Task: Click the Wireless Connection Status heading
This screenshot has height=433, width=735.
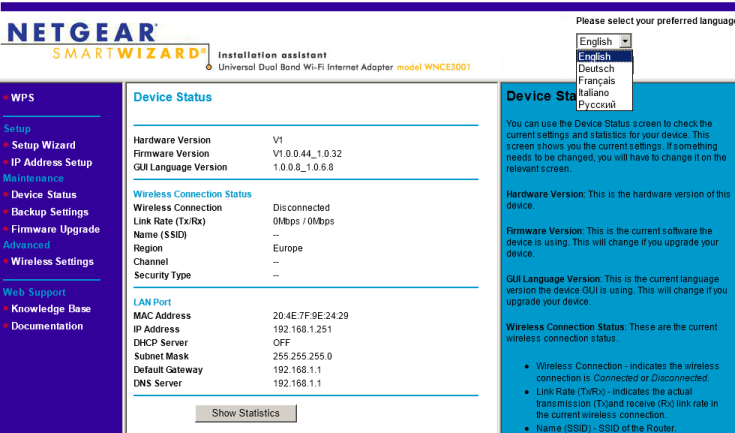Action: pos(192,194)
